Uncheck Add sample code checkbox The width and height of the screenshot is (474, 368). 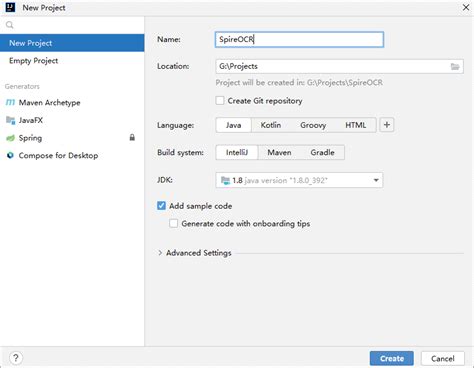coord(161,206)
